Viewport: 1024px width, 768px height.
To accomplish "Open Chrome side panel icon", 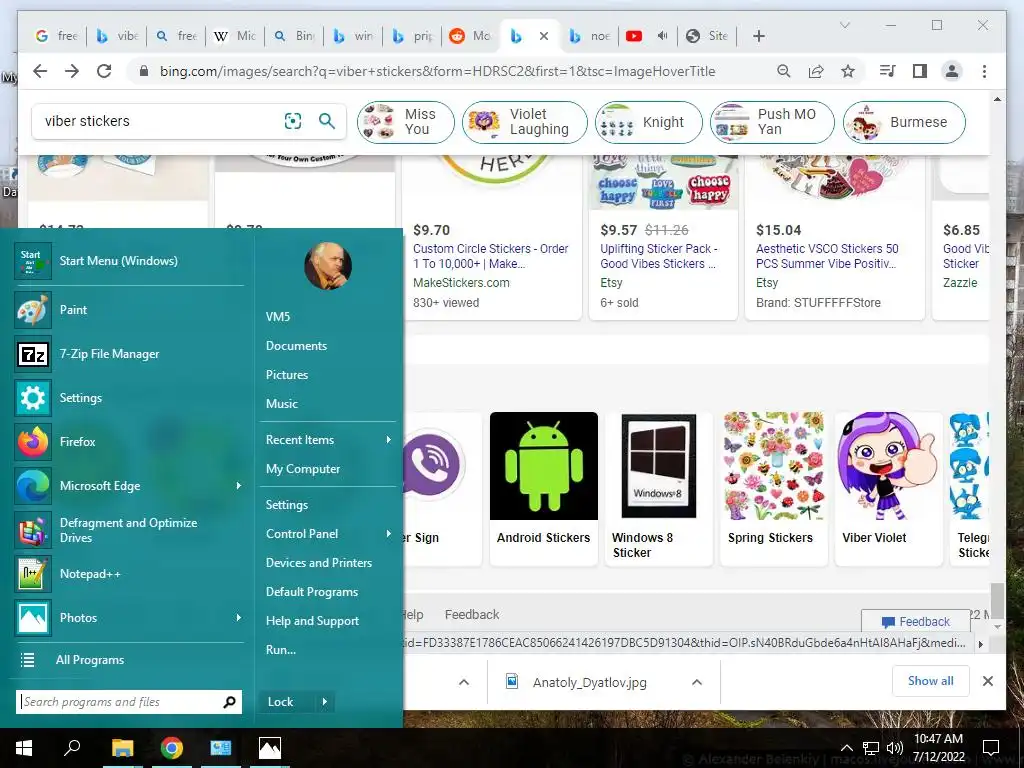I will pos(920,71).
